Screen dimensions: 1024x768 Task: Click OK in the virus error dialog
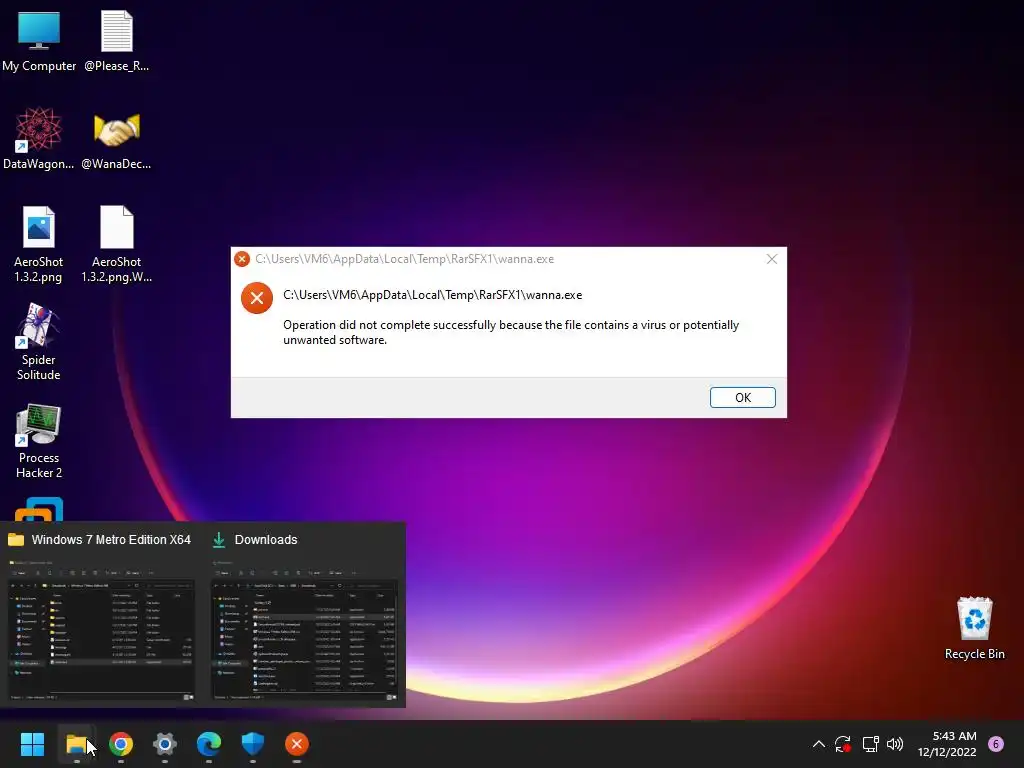pos(743,397)
